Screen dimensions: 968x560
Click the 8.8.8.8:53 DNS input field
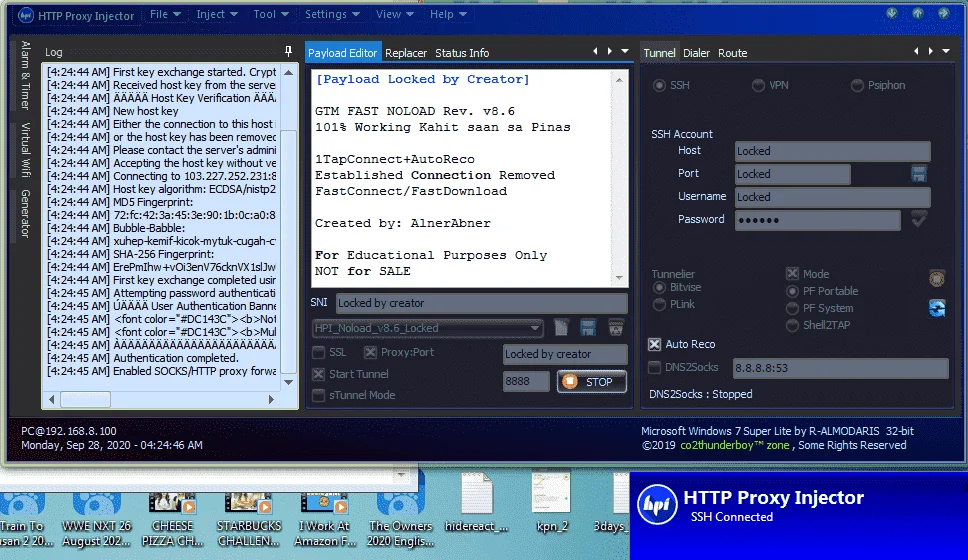pos(840,368)
